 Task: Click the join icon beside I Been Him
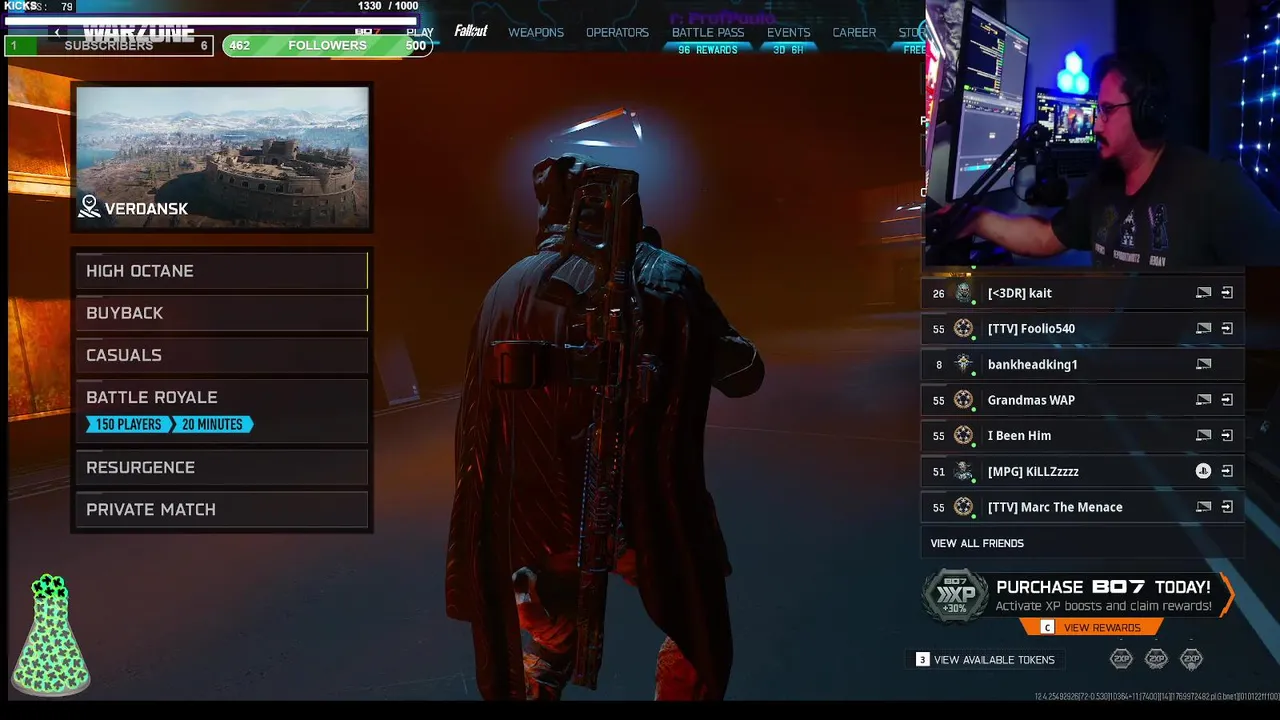1227,436
